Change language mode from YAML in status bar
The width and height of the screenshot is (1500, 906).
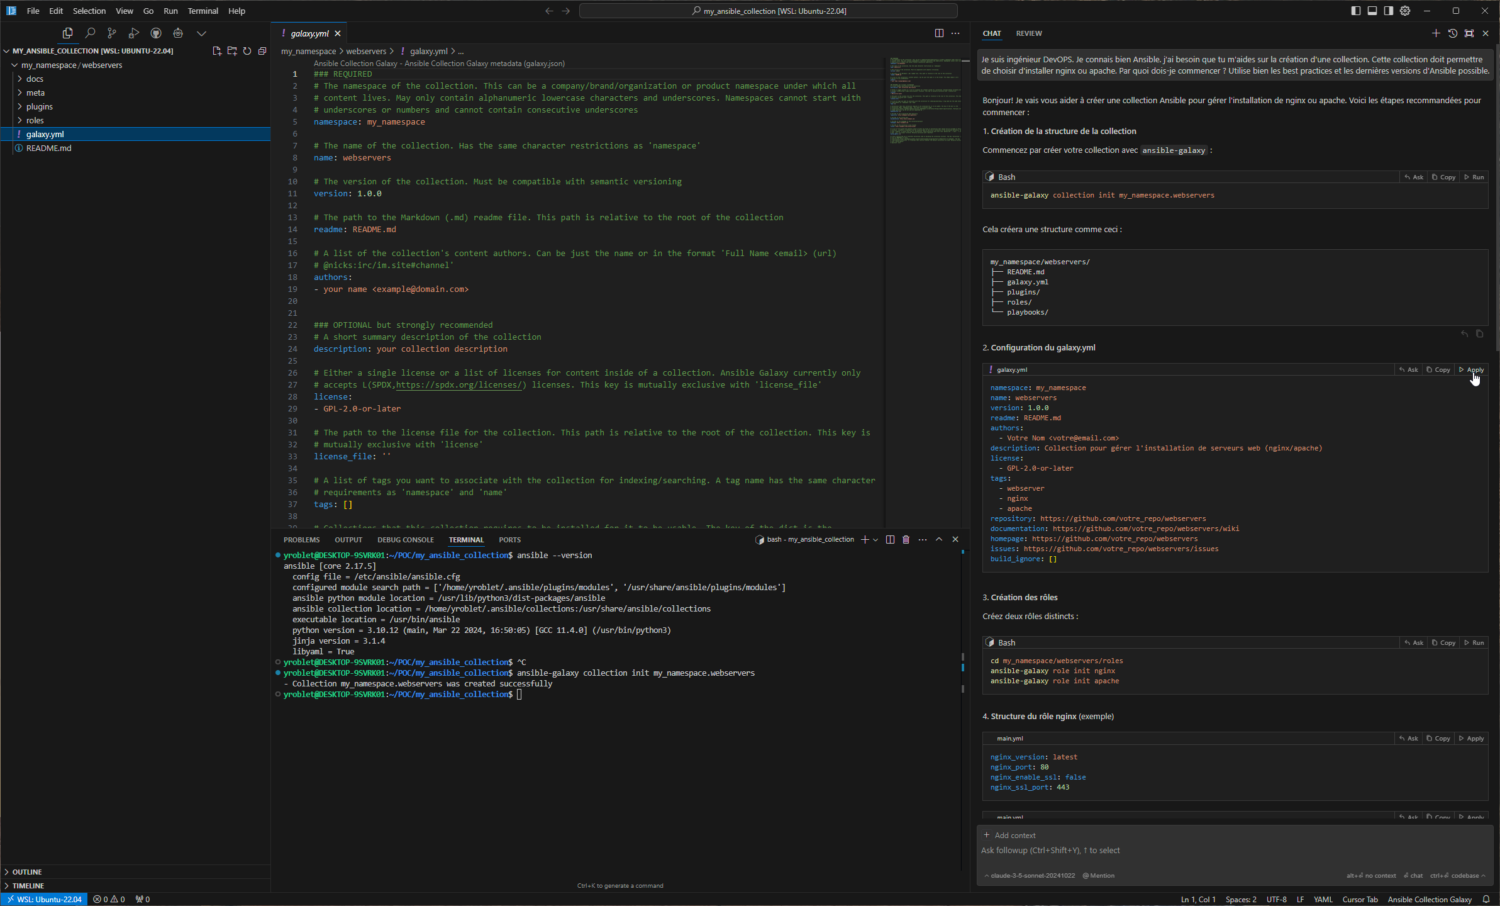coord(1323,899)
